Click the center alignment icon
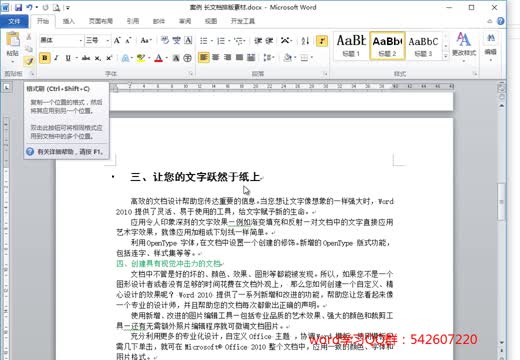Image resolution: width=520 pixels, height=360 pixels. 216,58
